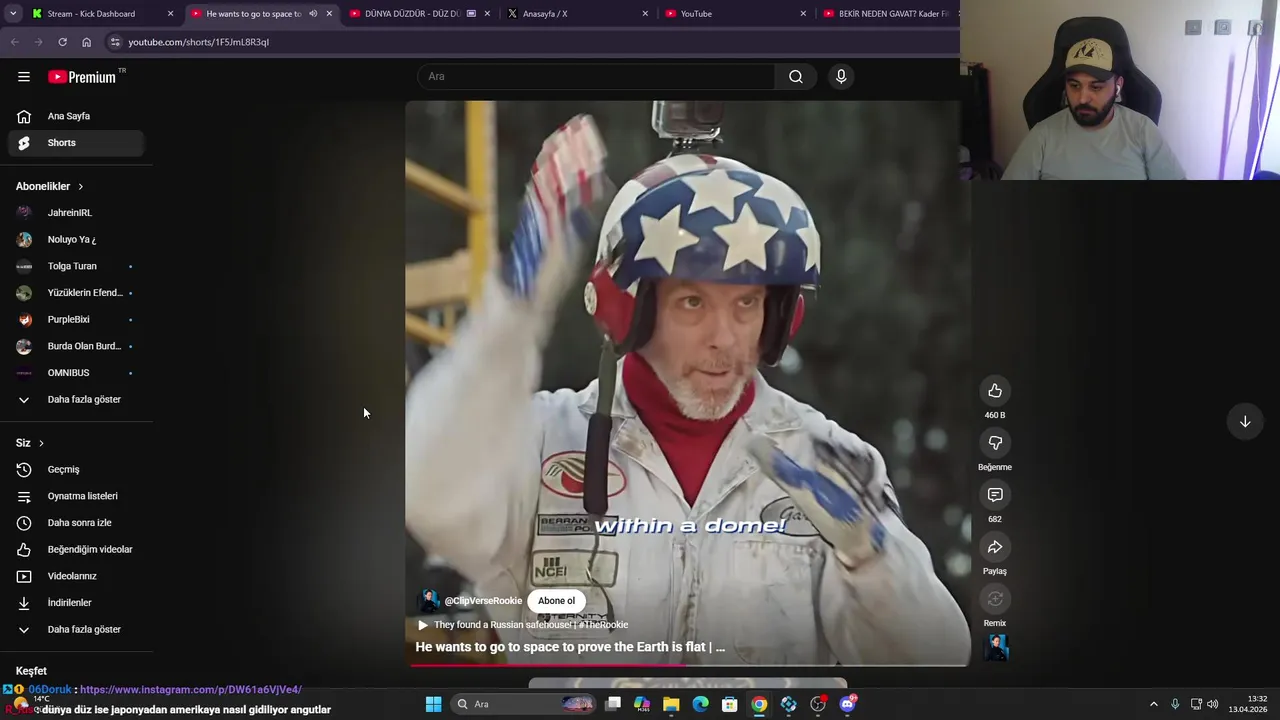The height and width of the screenshot is (720, 1280).
Task: Open JahreinIRL subscription channel
Action: tap(76, 213)
